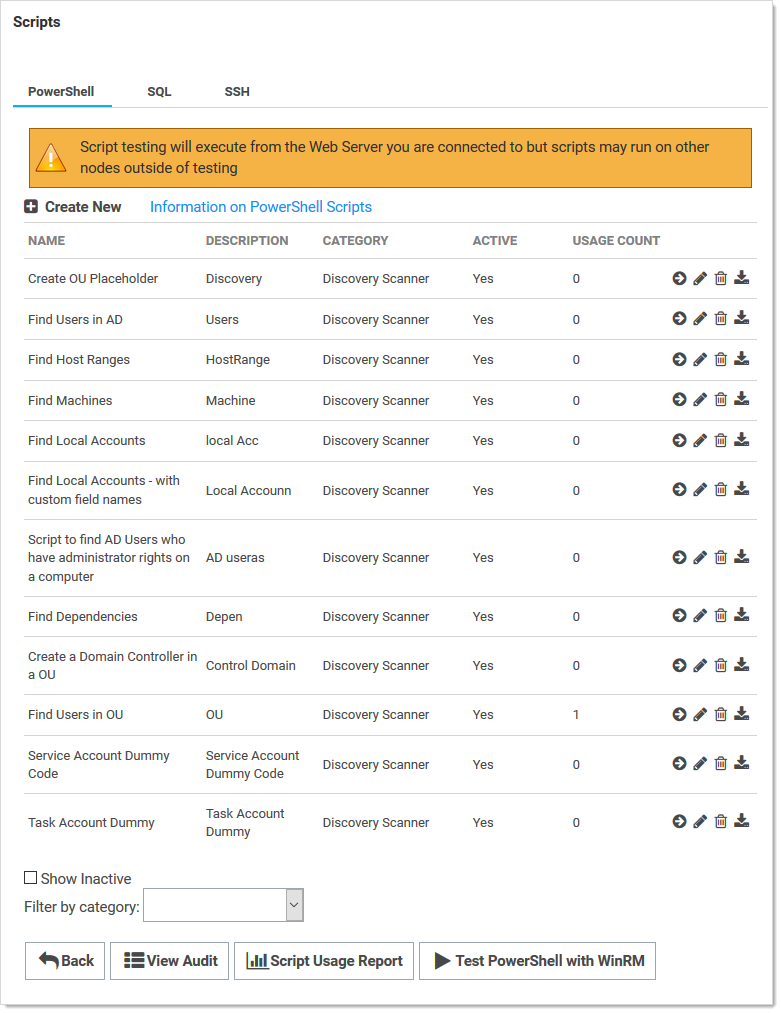
Task: Edit the Find Users in AD script
Action: coord(700,318)
